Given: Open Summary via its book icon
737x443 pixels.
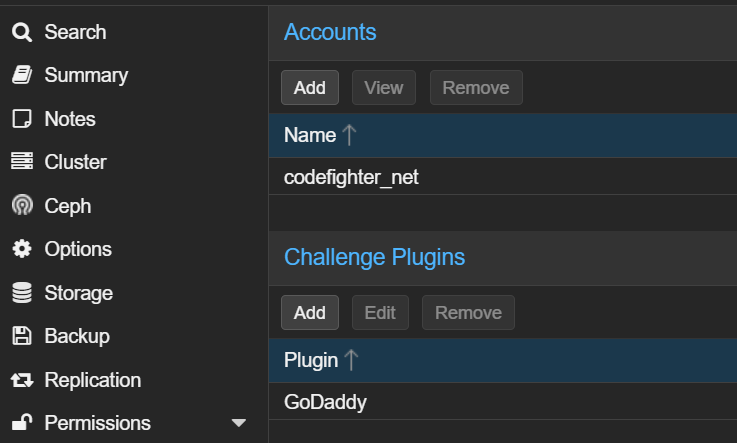Looking at the screenshot, I should (22, 75).
